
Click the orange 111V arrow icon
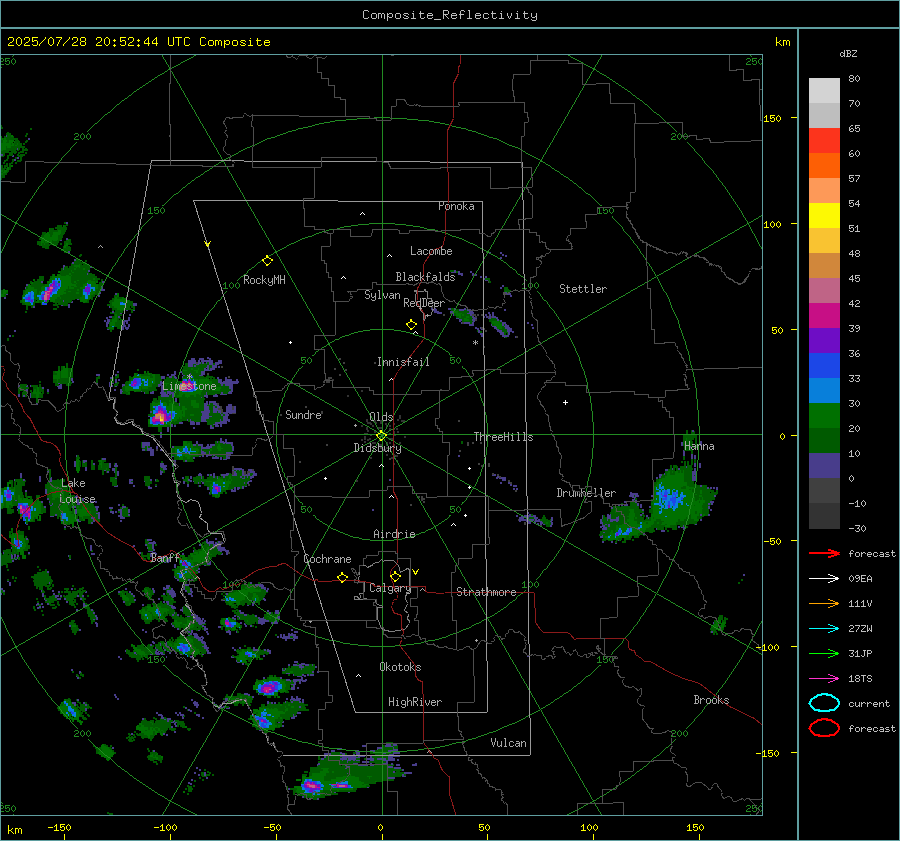pyautogui.click(x=824, y=603)
